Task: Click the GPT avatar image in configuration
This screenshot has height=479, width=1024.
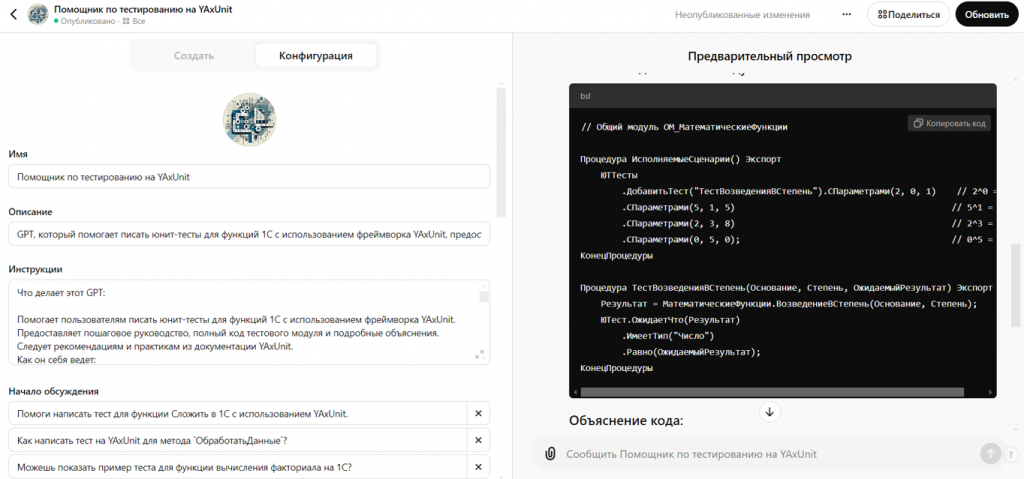Action: coord(249,118)
